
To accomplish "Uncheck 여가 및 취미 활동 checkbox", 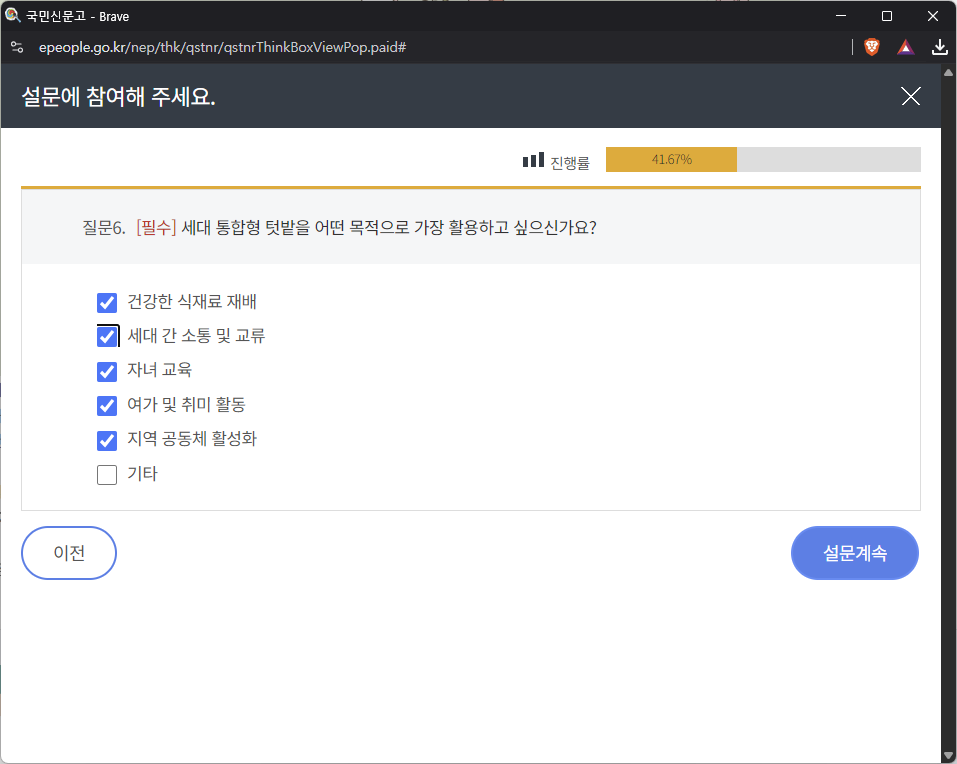I will [x=107, y=405].
